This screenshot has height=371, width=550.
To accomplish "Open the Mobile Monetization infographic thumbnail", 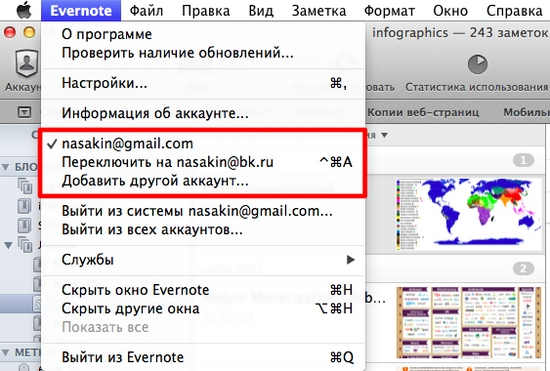I will pos(468,323).
